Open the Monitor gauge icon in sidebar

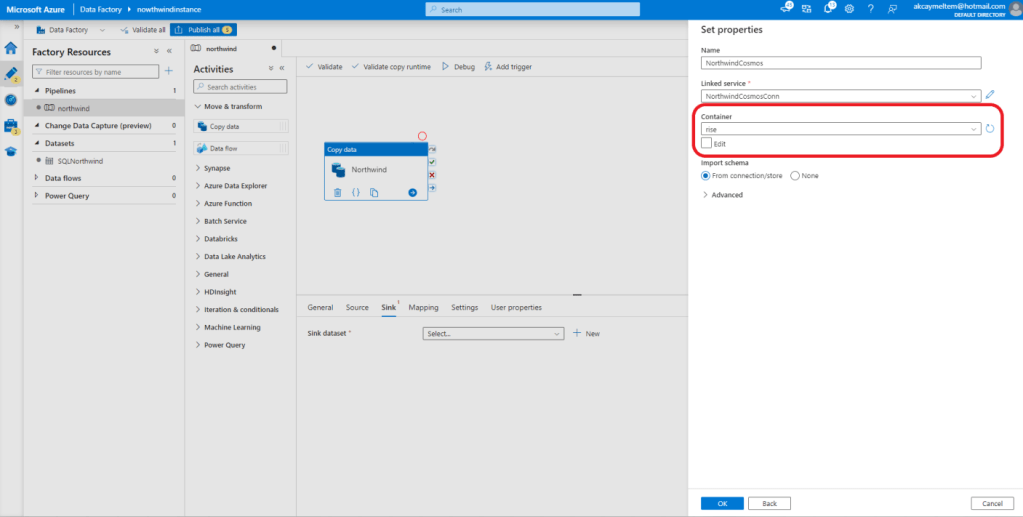tap(11, 100)
